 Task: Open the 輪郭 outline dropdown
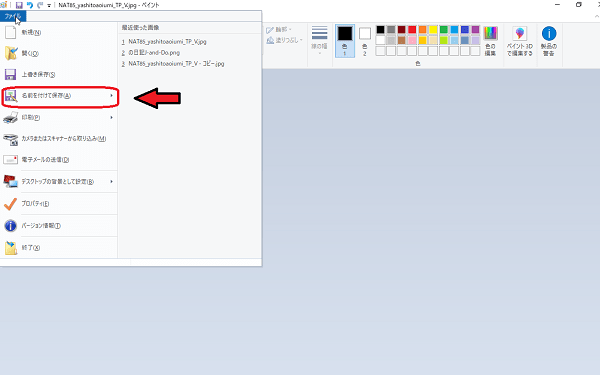point(279,30)
